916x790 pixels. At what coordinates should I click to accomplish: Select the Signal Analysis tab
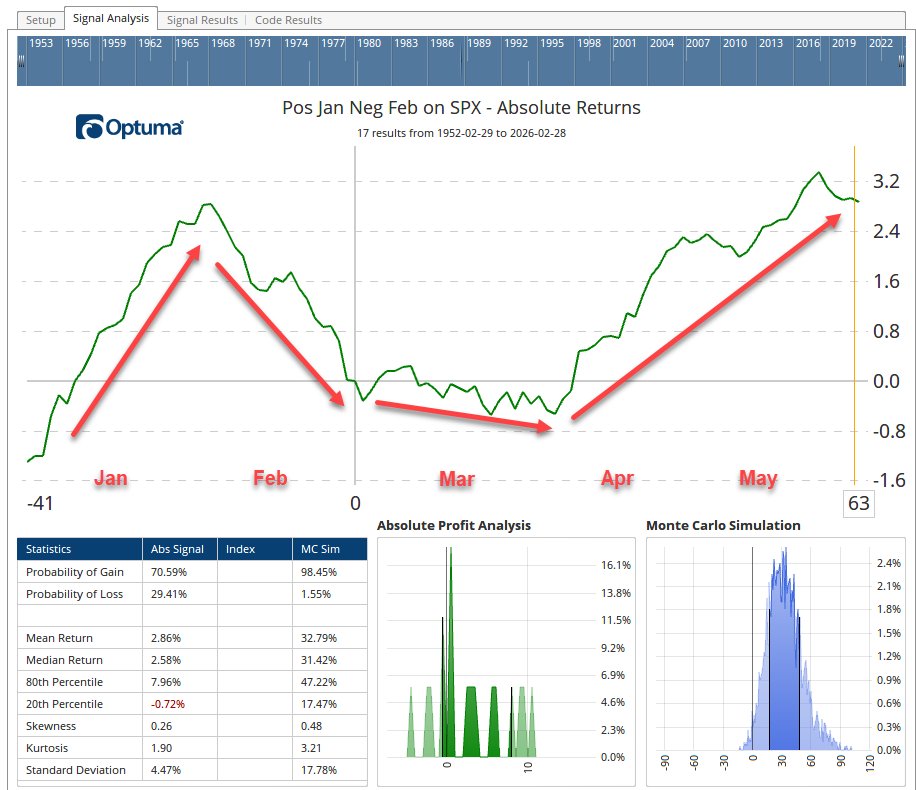click(x=111, y=19)
